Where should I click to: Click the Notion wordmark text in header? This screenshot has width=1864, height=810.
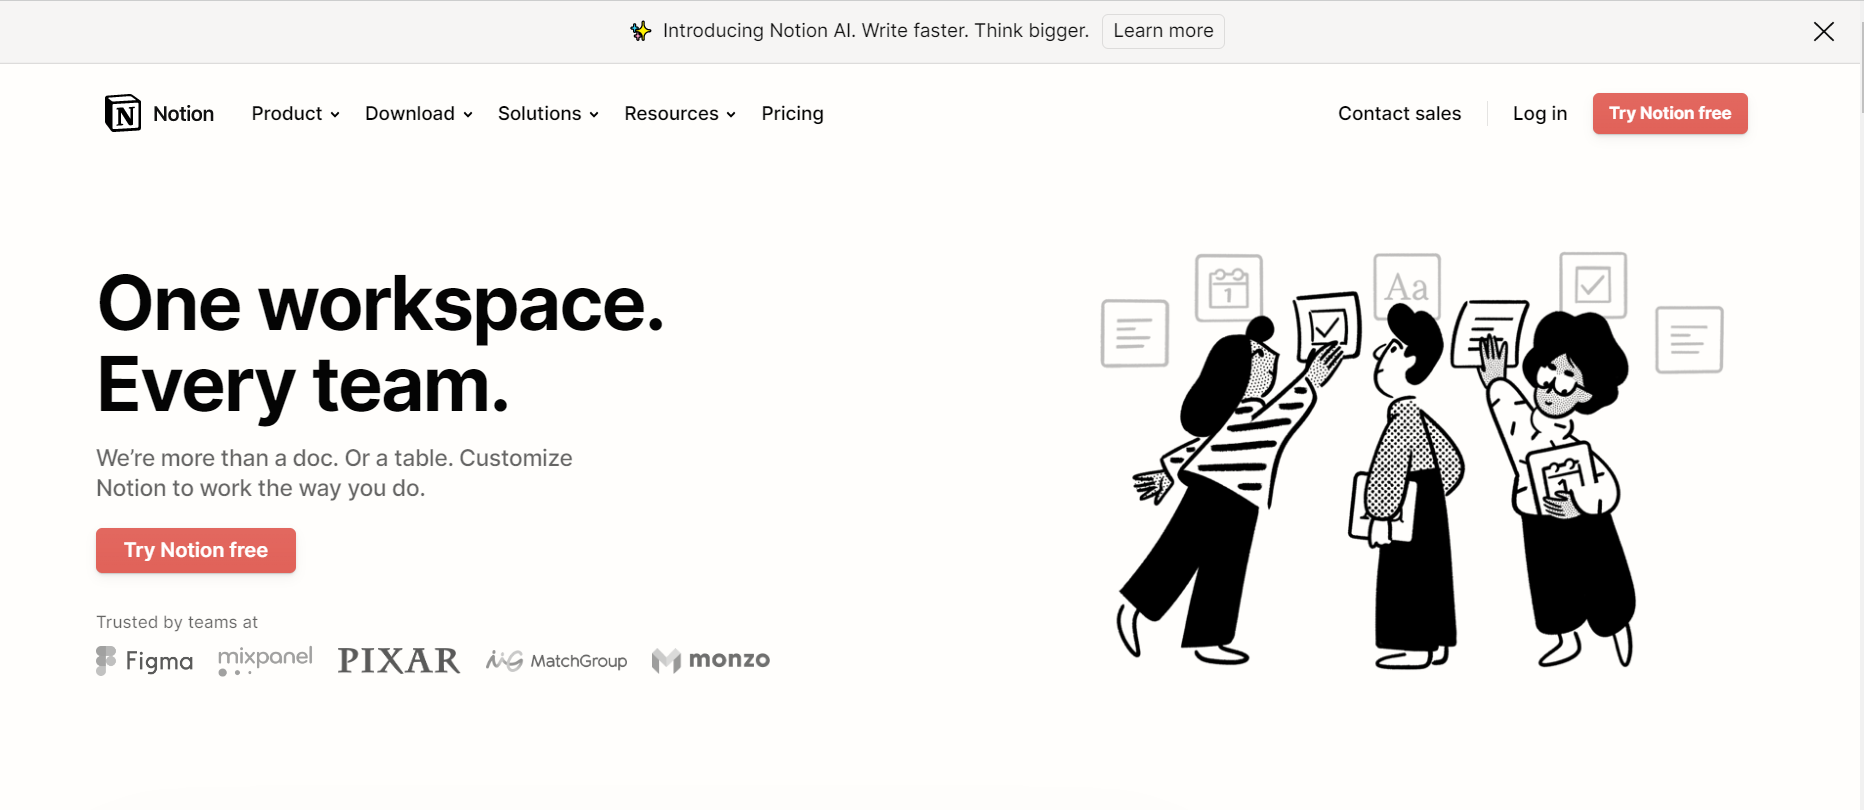click(184, 114)
